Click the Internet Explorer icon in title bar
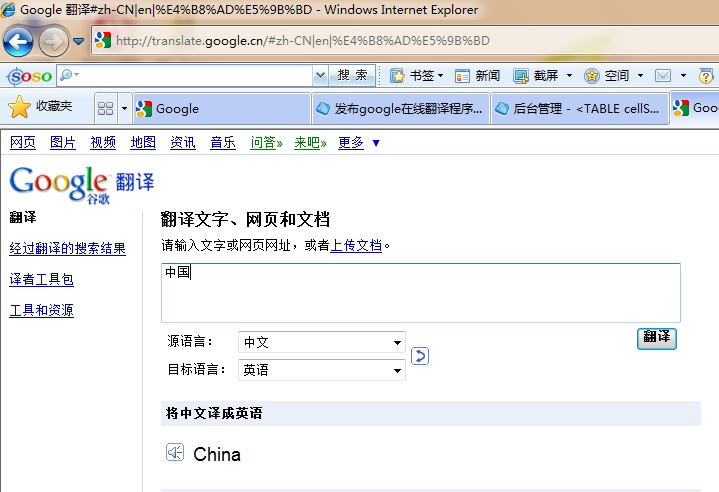719x492 pixels. [8, 9]
